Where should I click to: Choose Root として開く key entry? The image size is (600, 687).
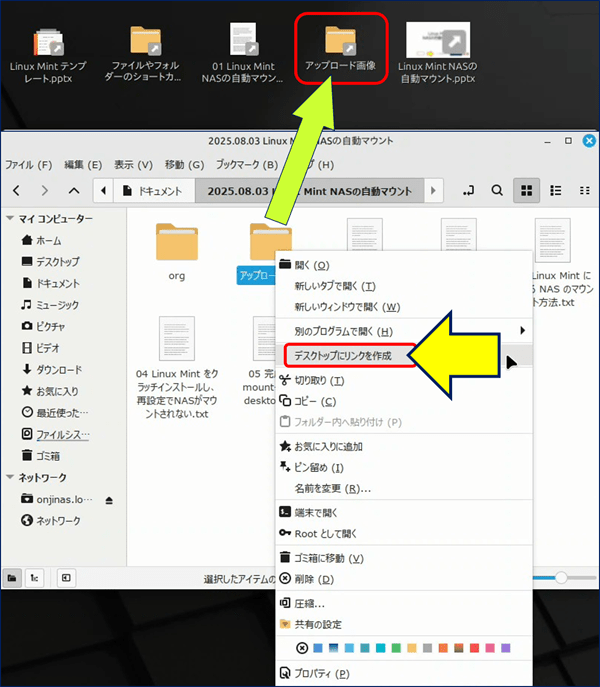(x=403, y=534)
